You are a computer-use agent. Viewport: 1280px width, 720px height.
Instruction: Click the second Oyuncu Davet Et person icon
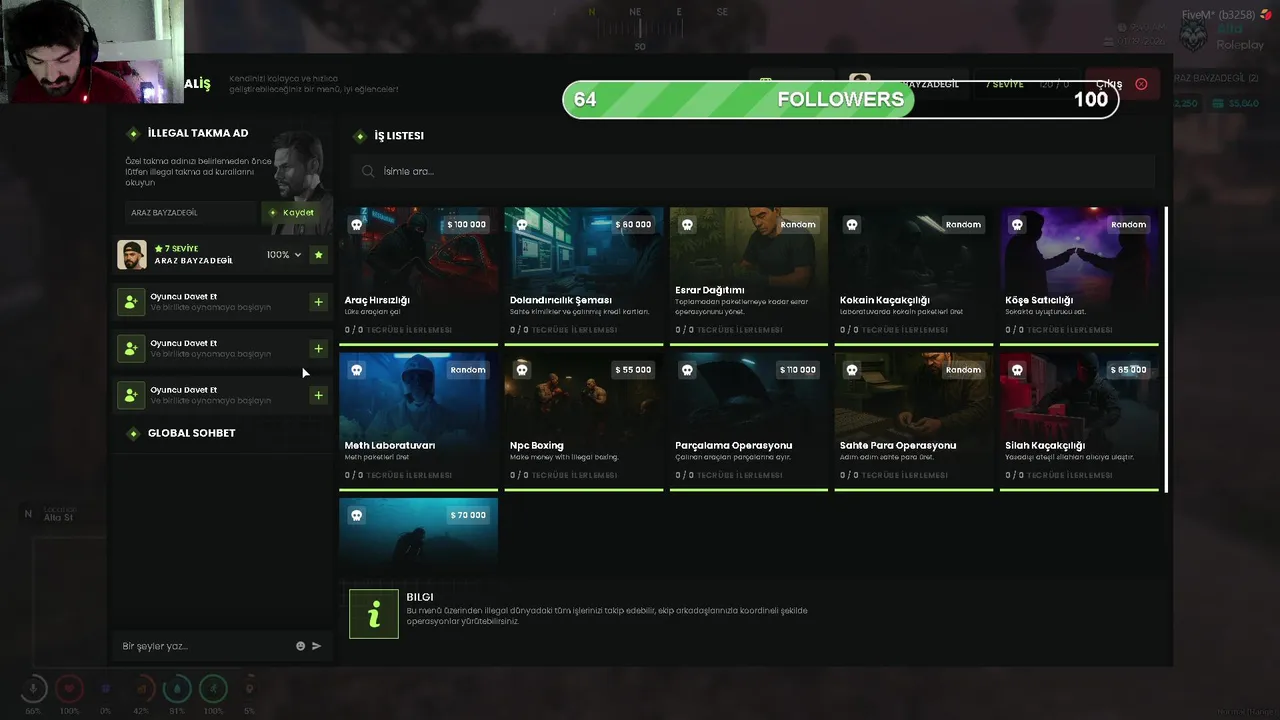(x=131, y=349)
